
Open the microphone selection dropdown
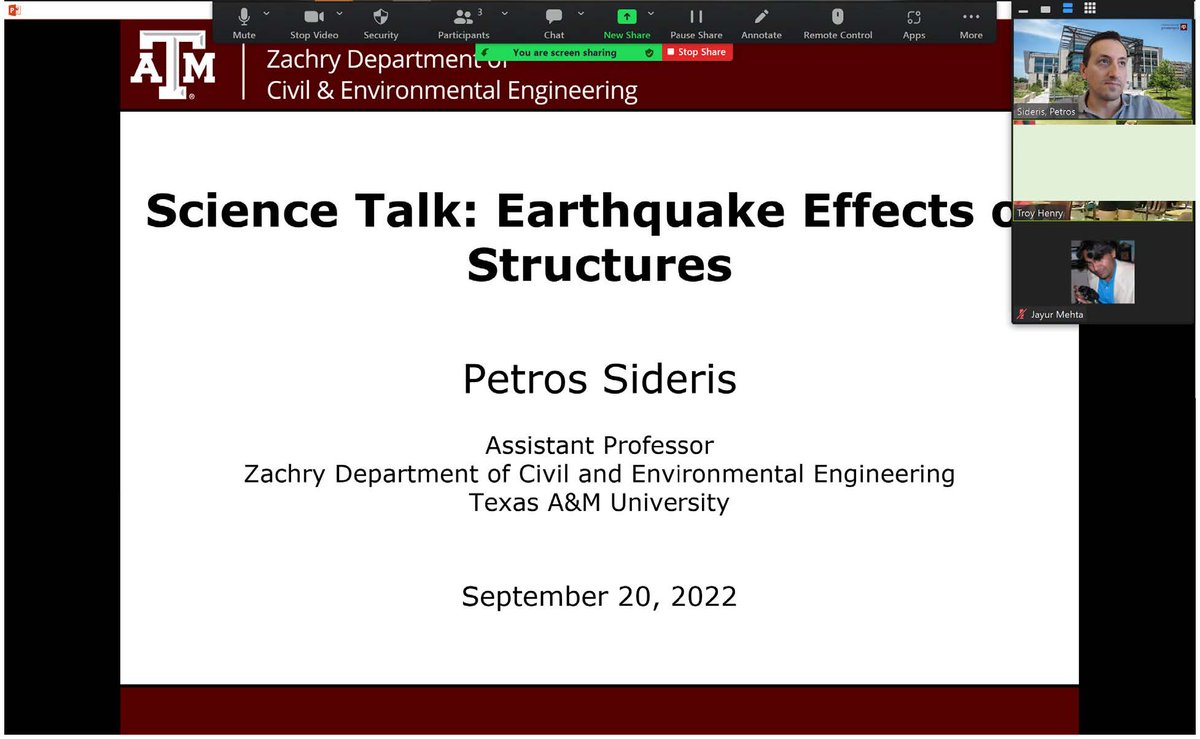click(266, 15)
